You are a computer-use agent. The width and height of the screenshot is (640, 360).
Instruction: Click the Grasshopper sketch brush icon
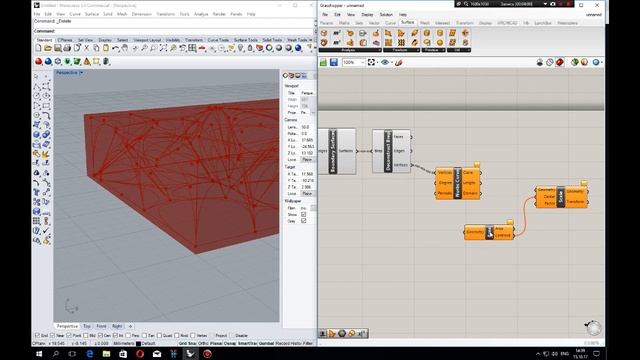coord(399,62)
